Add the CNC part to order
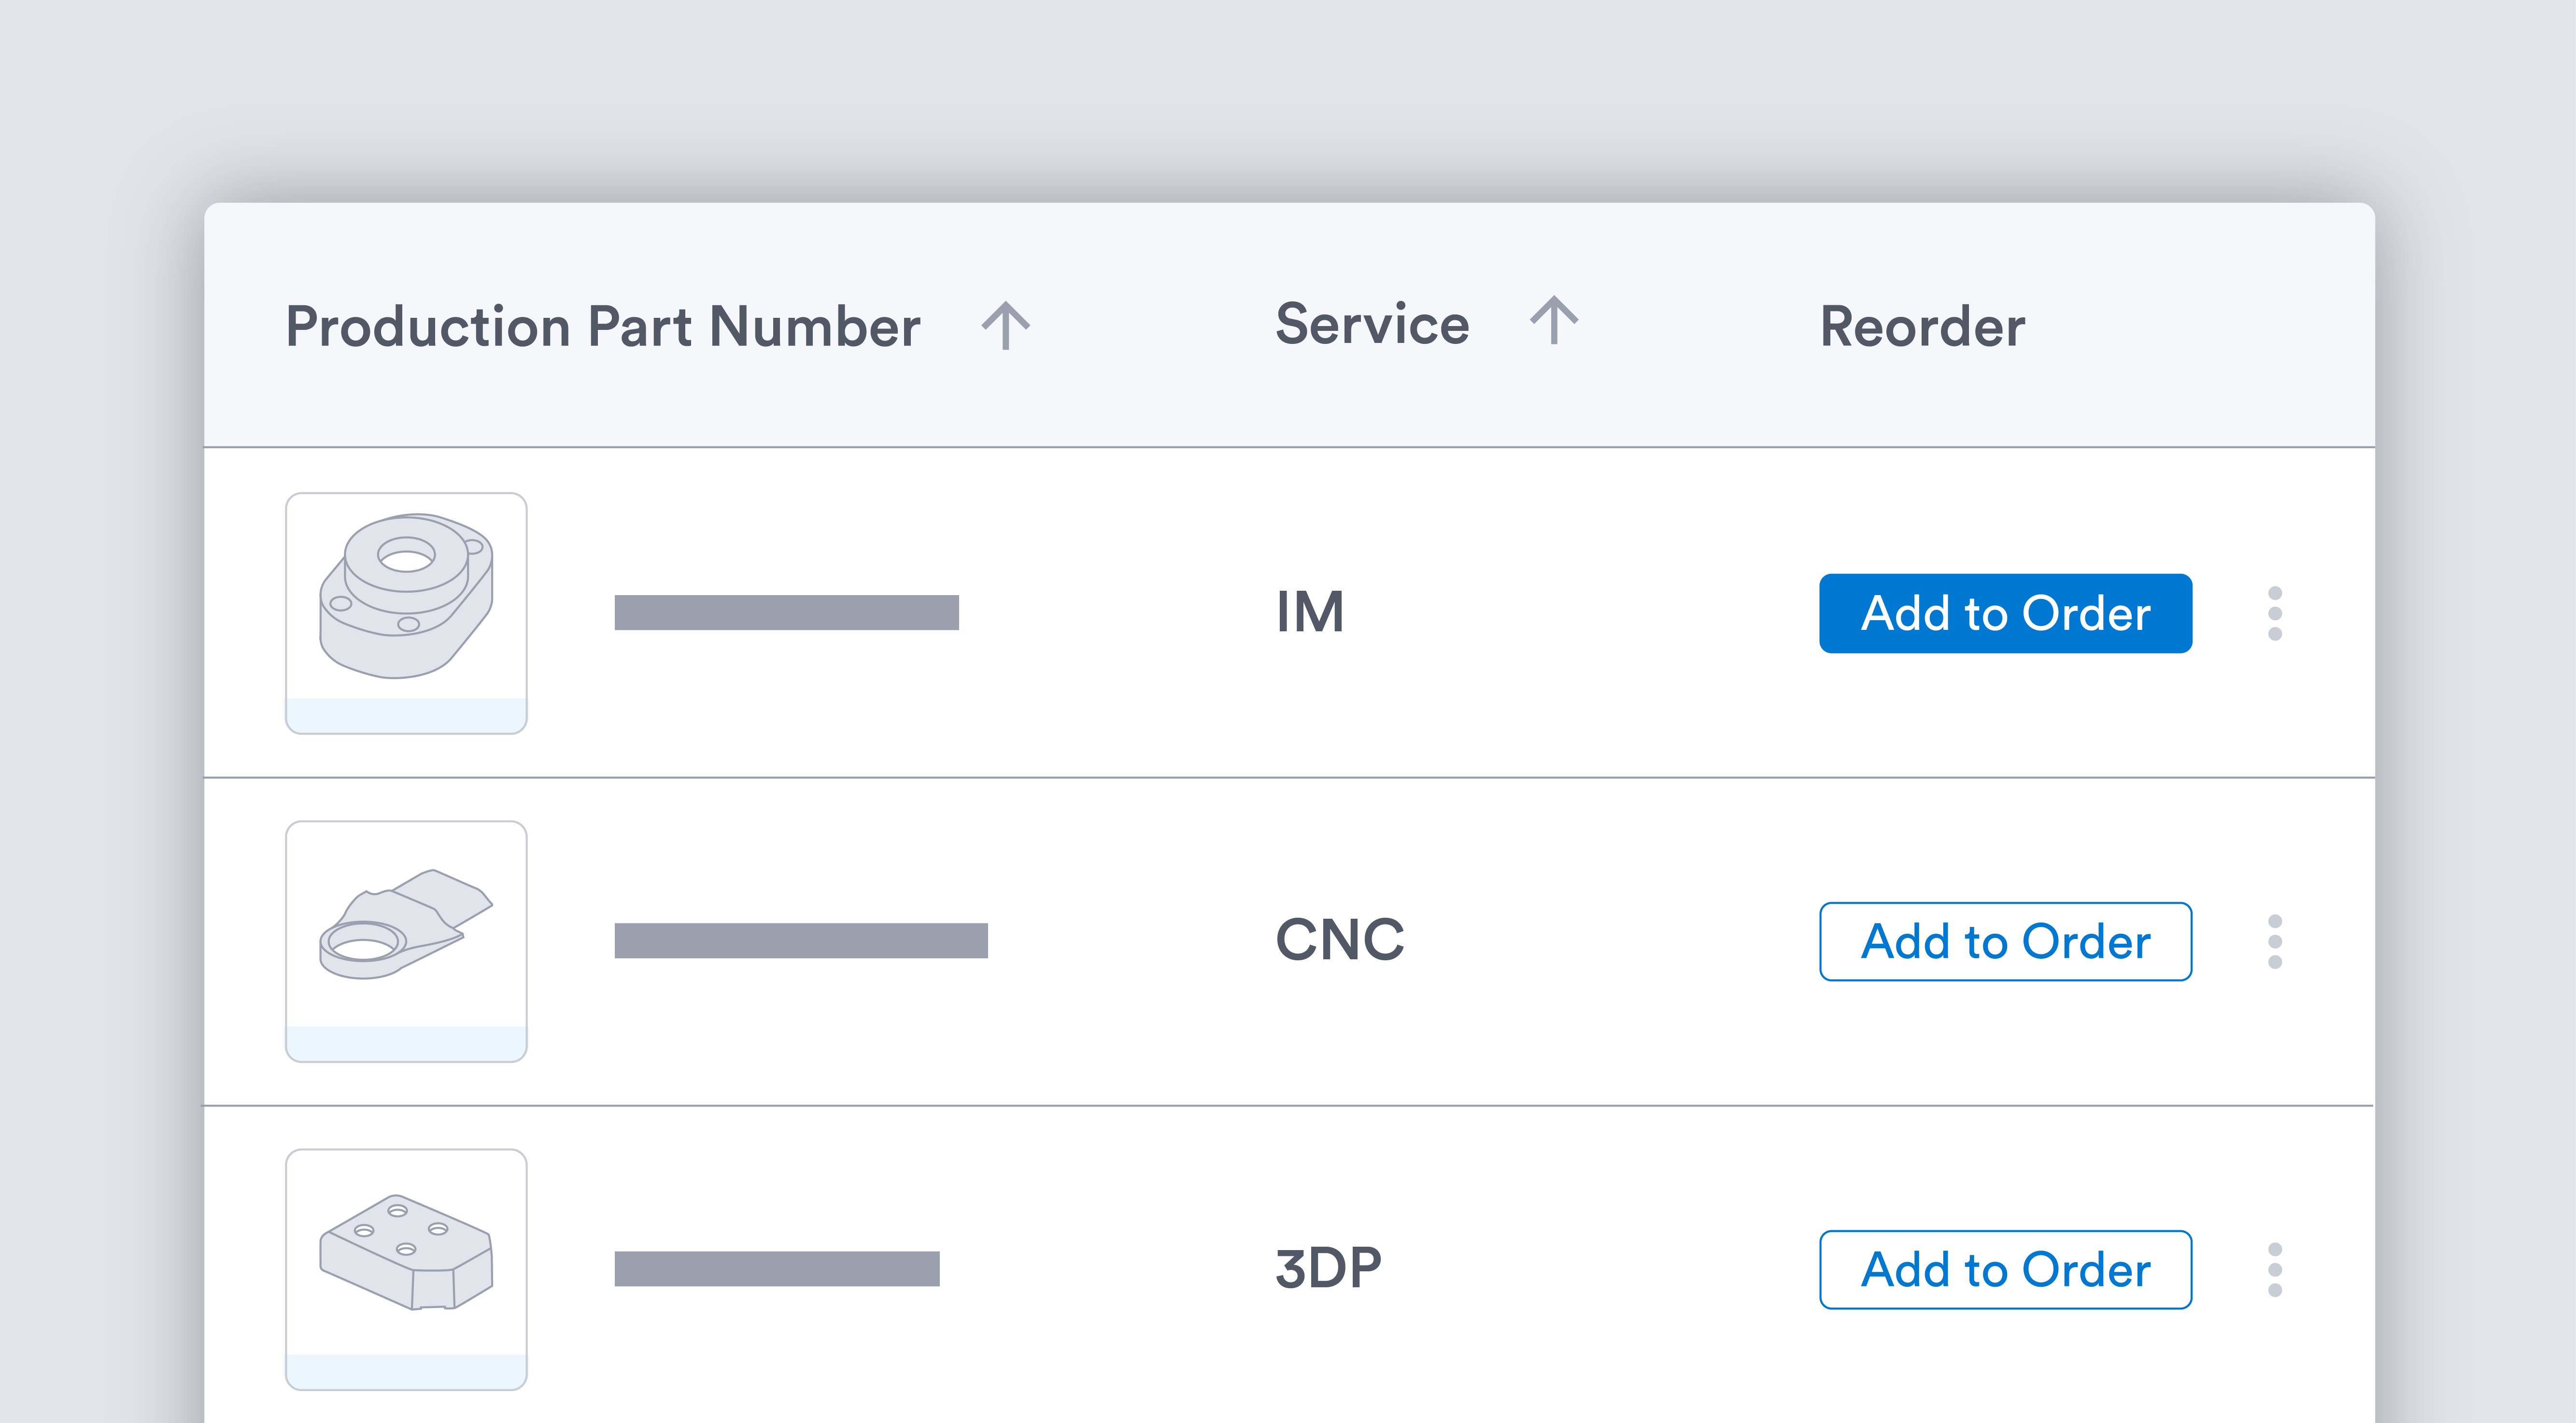The image size is (2576, 1423). [2005, 941]
